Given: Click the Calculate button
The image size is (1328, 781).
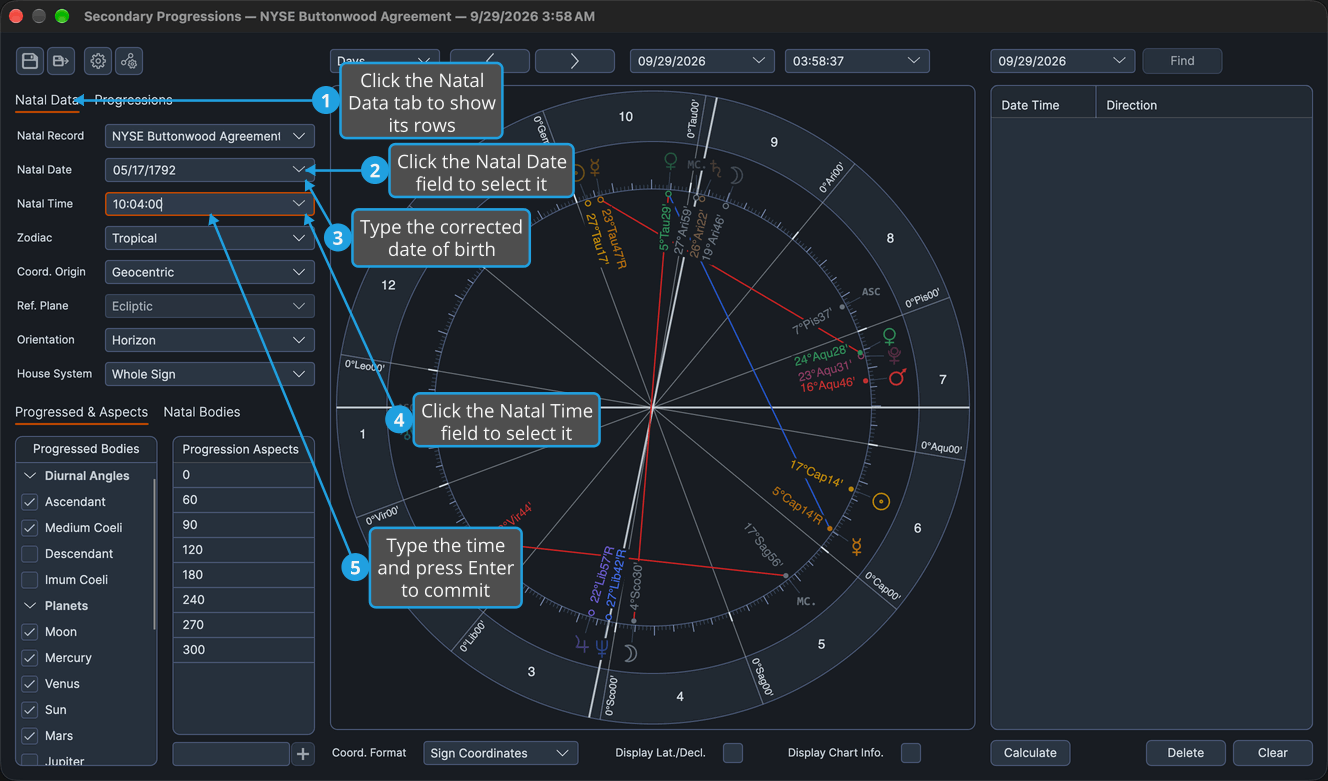Looking at the screenshot, I should pyautogui.click(x=1030, y=753).
